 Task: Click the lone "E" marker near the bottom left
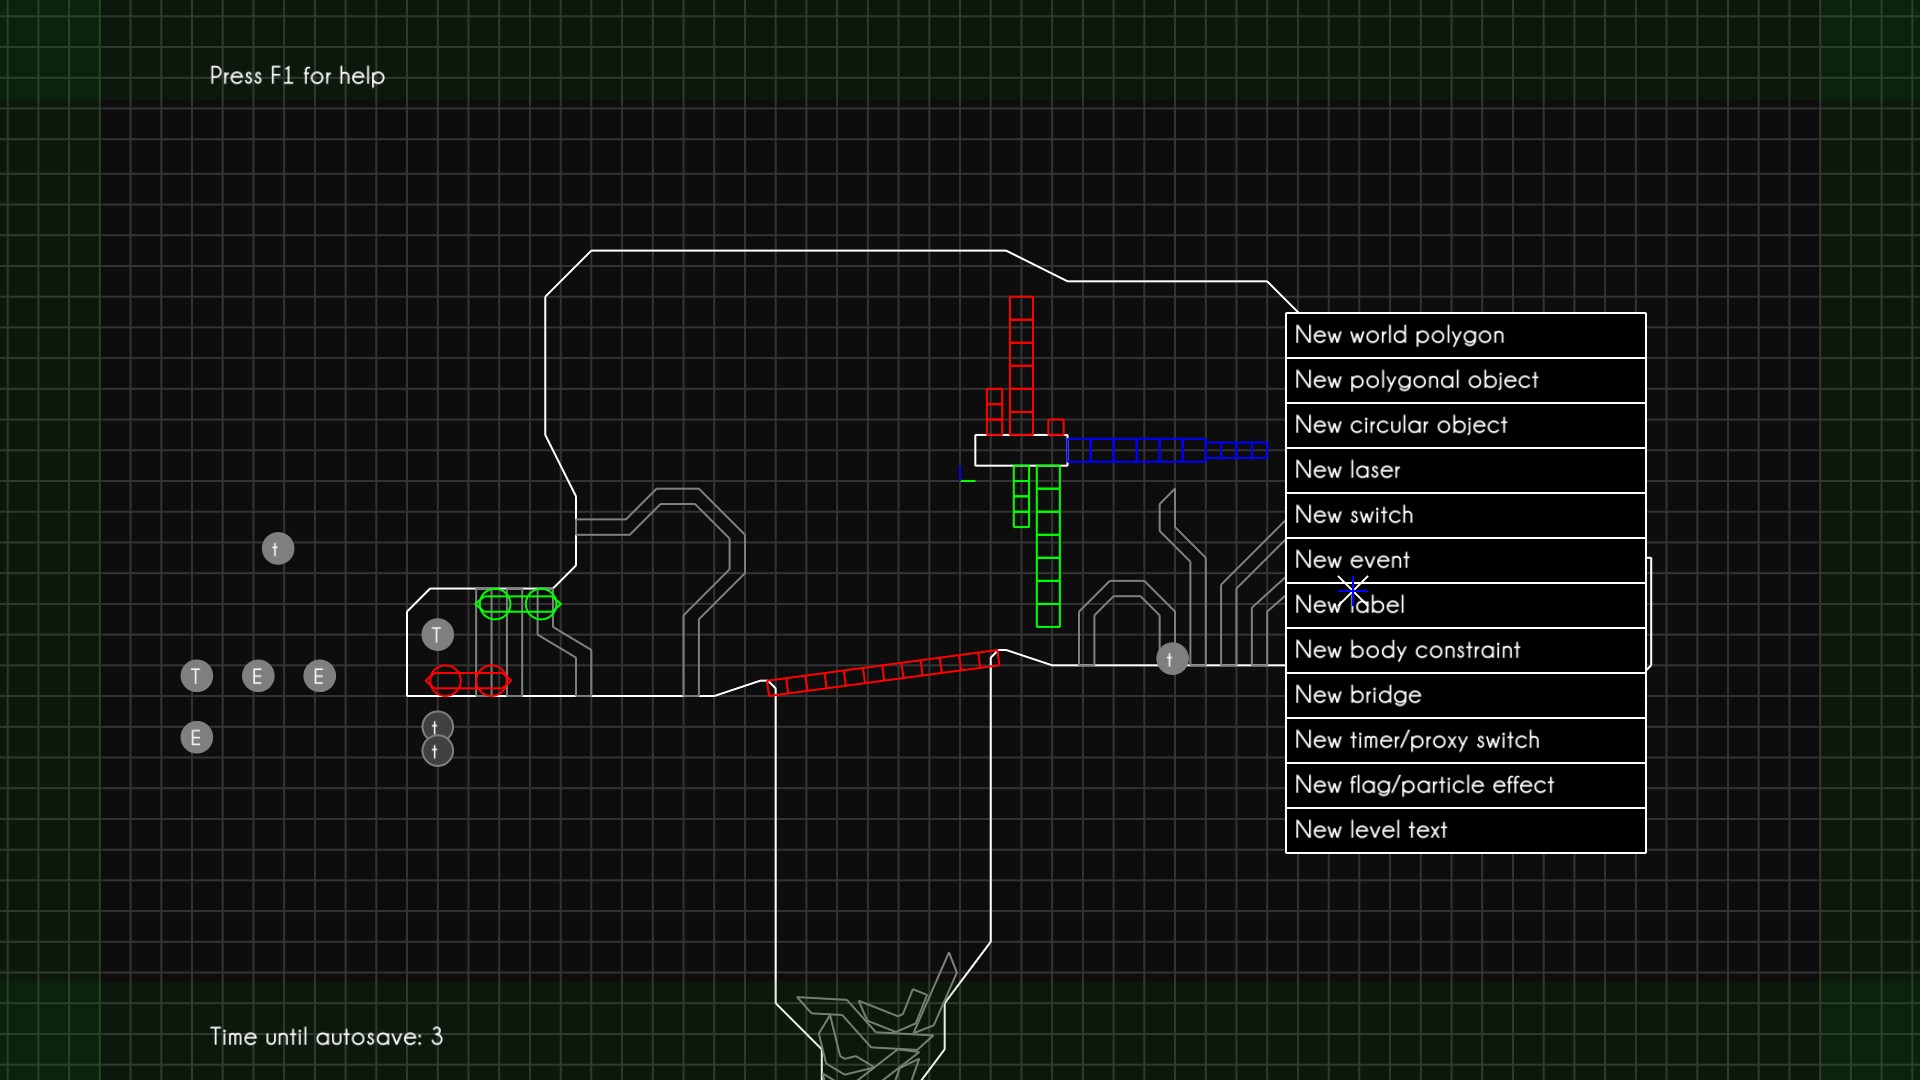pyautogui.click(x=196, y=737)
